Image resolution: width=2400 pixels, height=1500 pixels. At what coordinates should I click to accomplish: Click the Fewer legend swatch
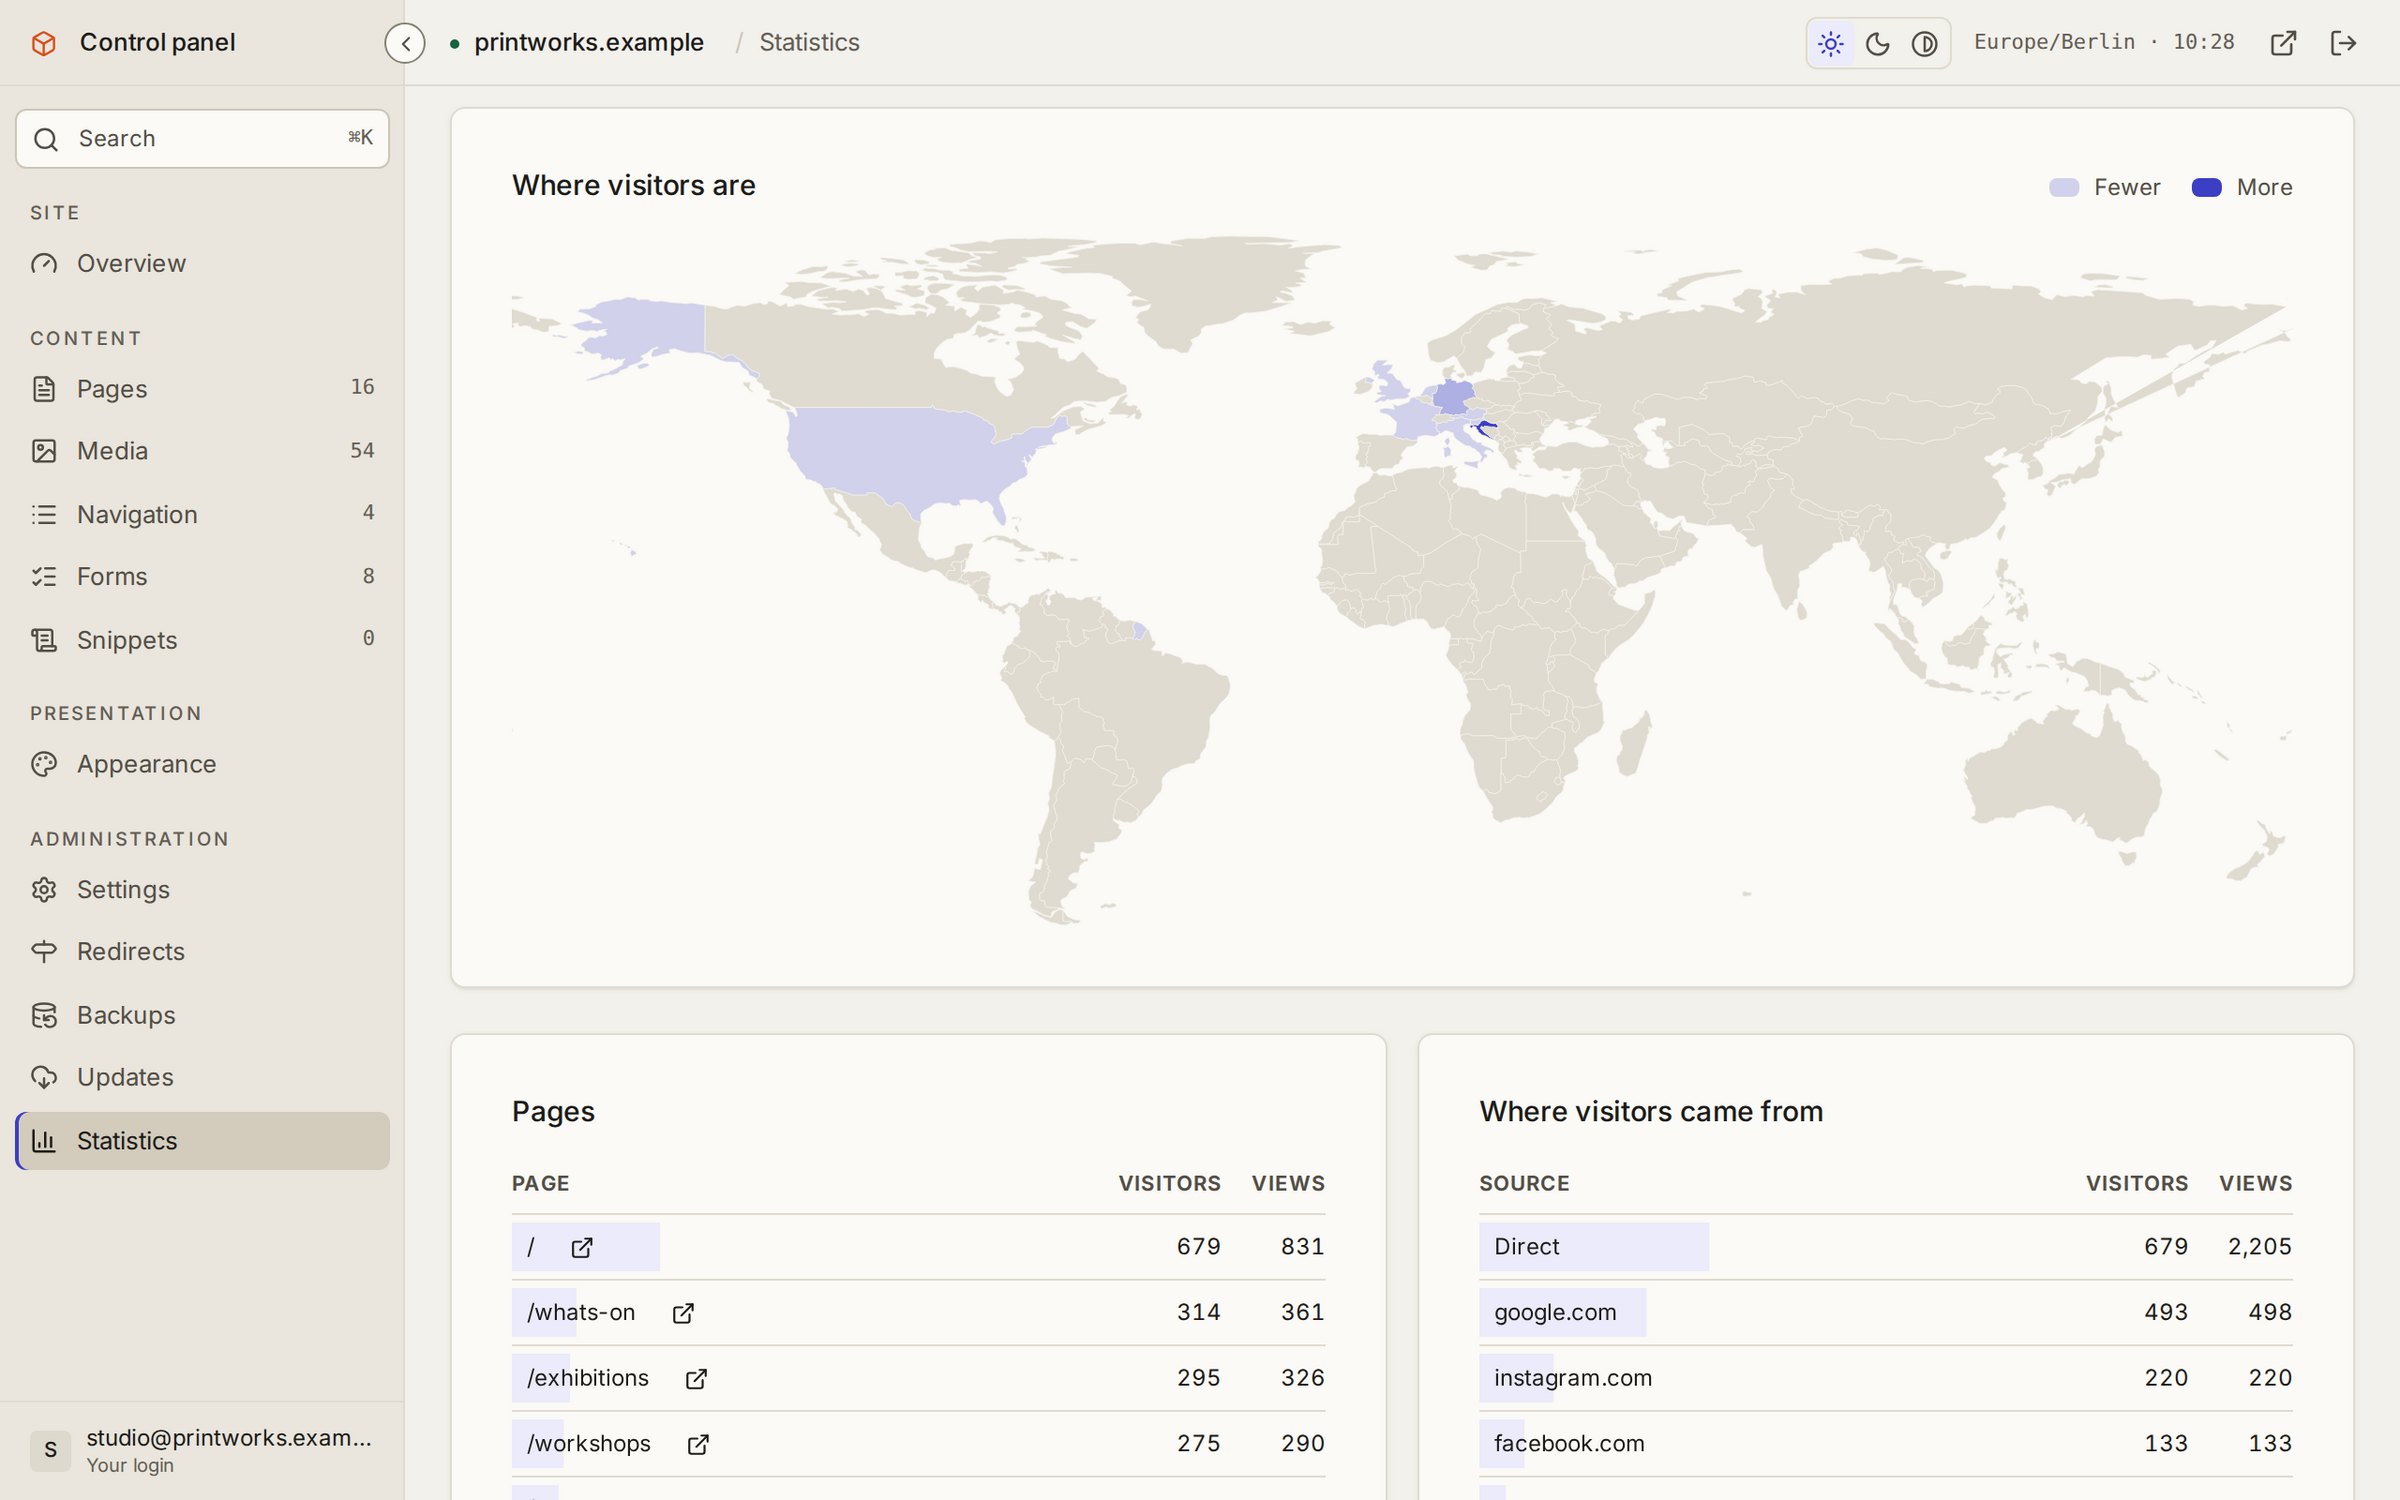pos(2064,187)
